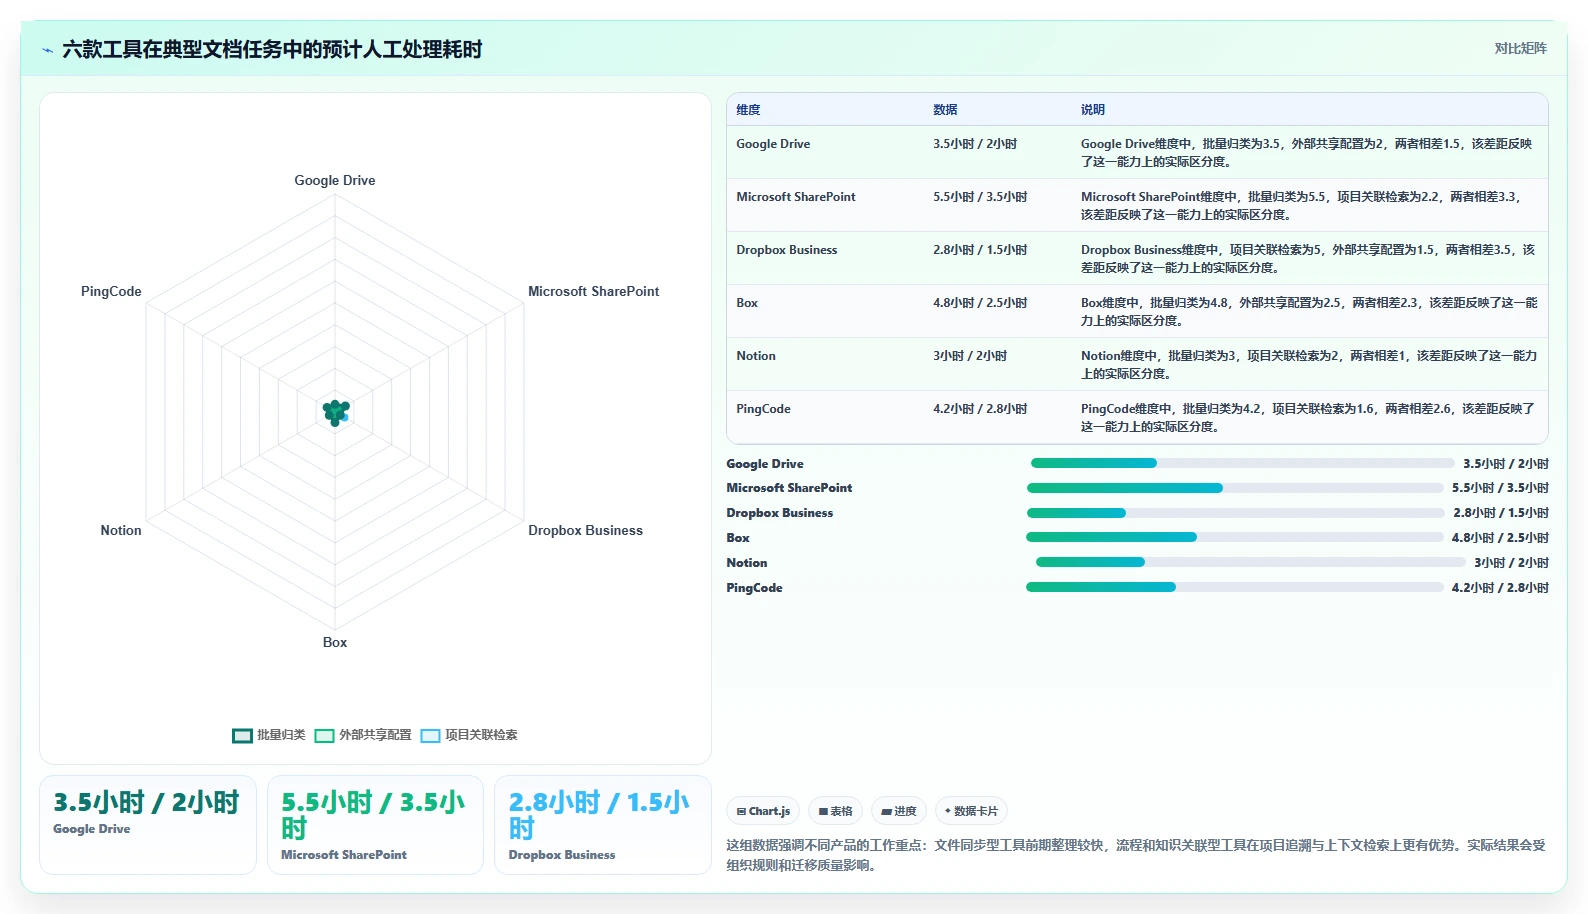The height and width of the screenshot is (914, 1588).
Task: Click the Box progress bar
Action: 1235,537
